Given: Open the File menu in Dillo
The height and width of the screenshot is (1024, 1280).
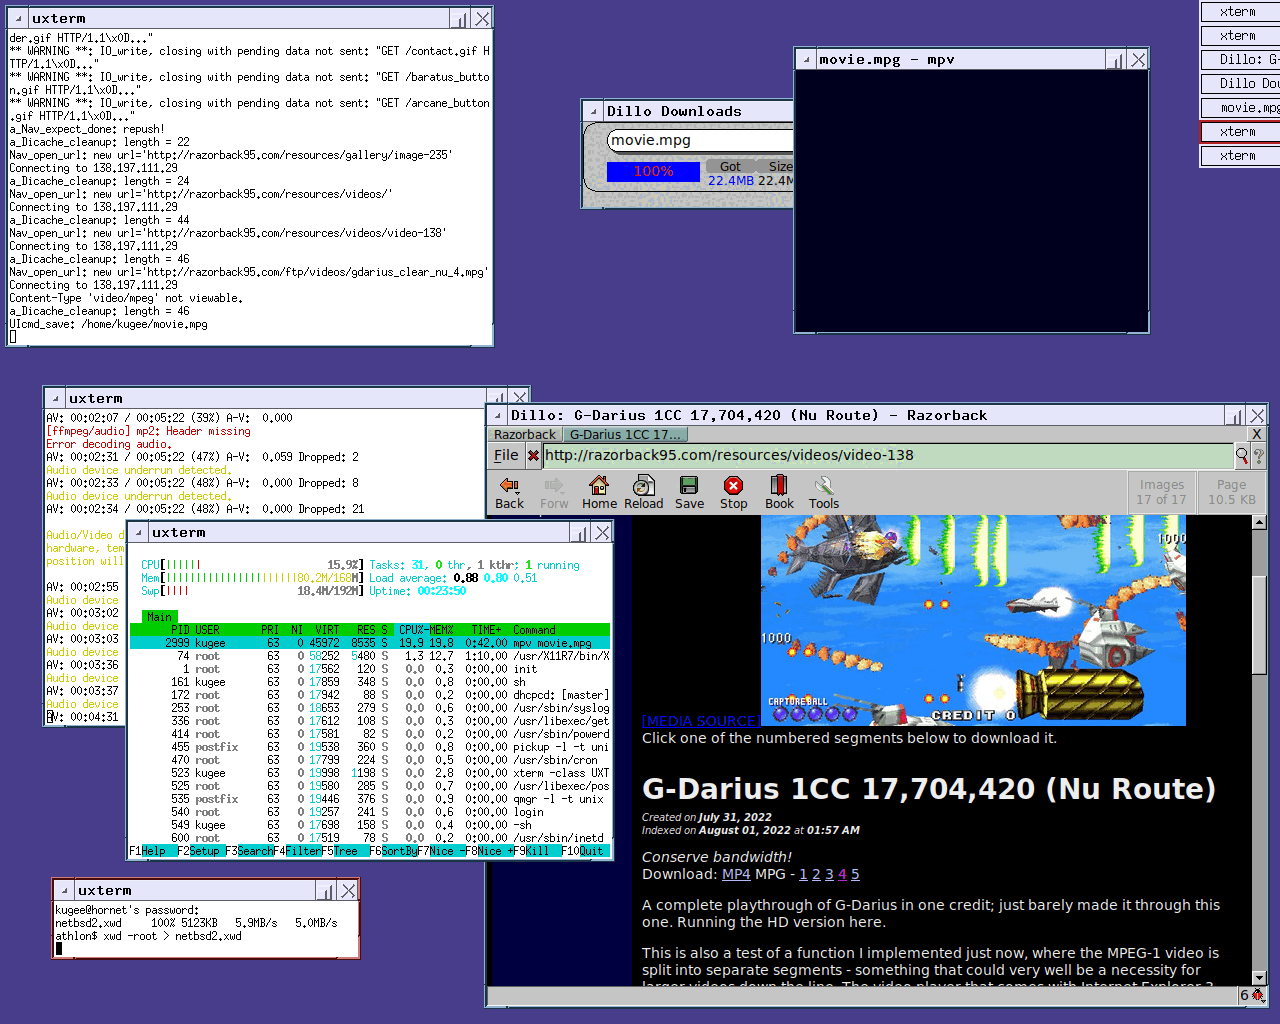Looking at the screenshot, I should click(507, 456).
